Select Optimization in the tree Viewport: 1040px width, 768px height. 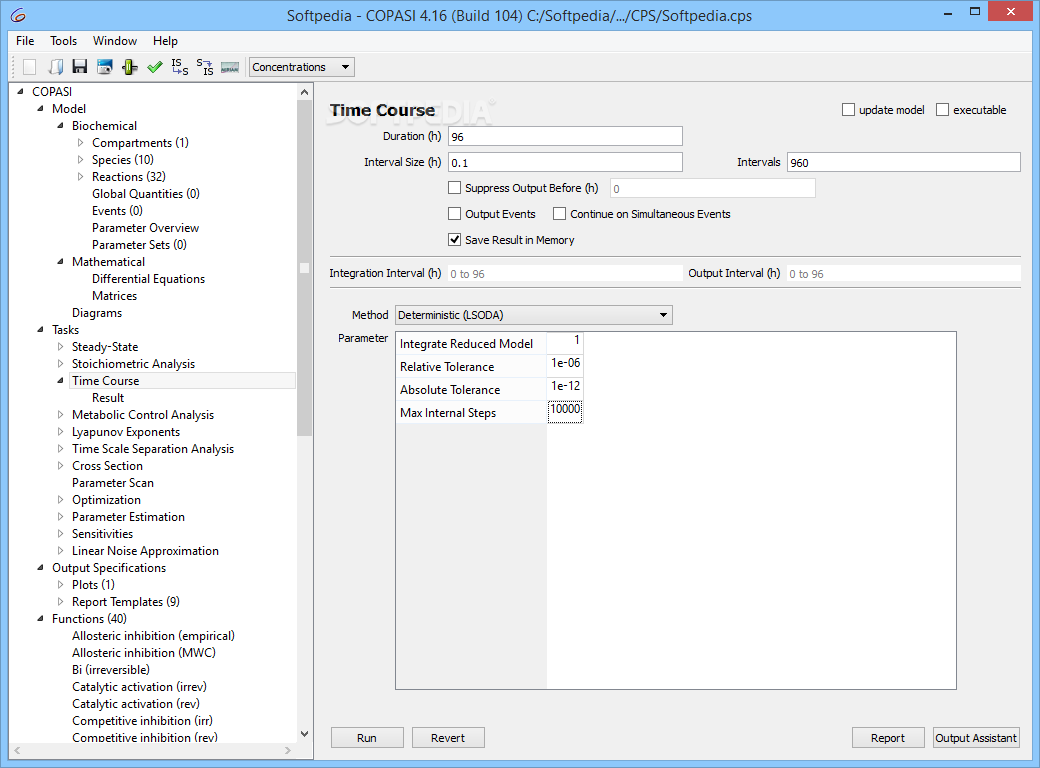(x=106, y=499)
